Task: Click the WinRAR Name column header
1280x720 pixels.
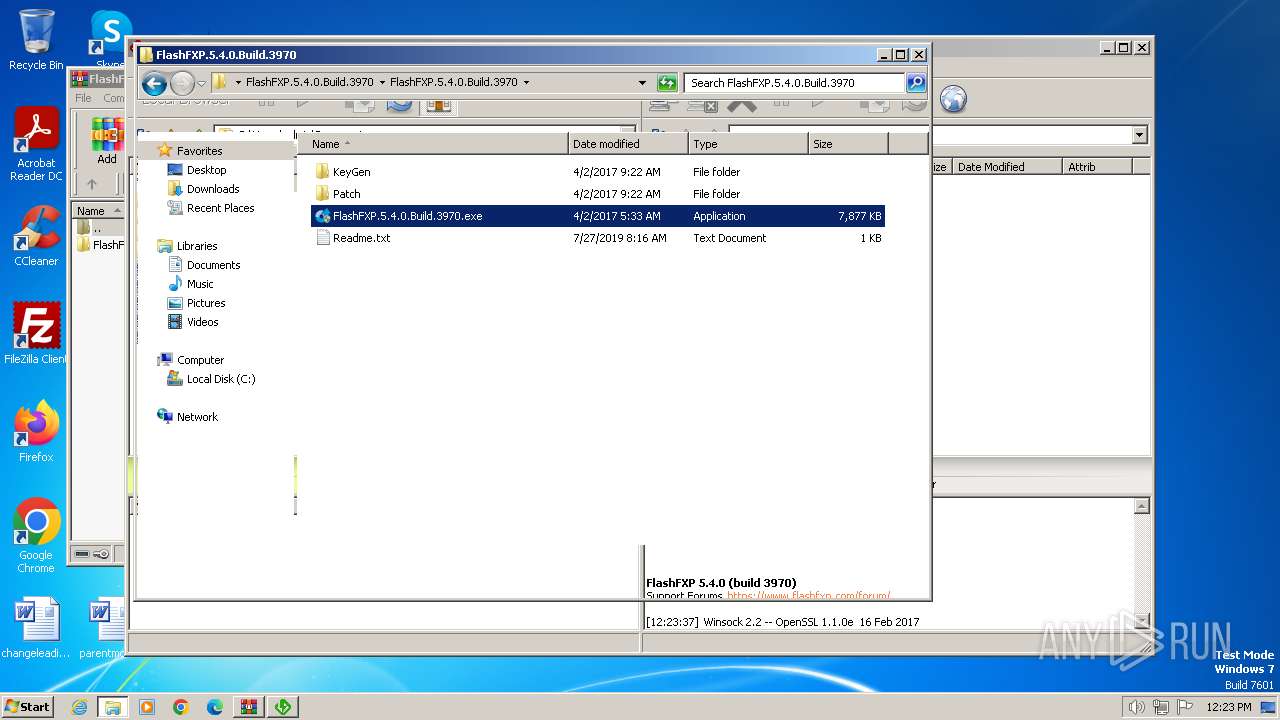Action: (x=97, y=211)
